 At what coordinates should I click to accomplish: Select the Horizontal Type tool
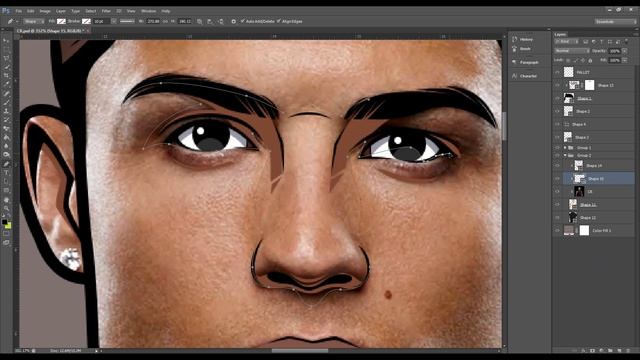6,173
